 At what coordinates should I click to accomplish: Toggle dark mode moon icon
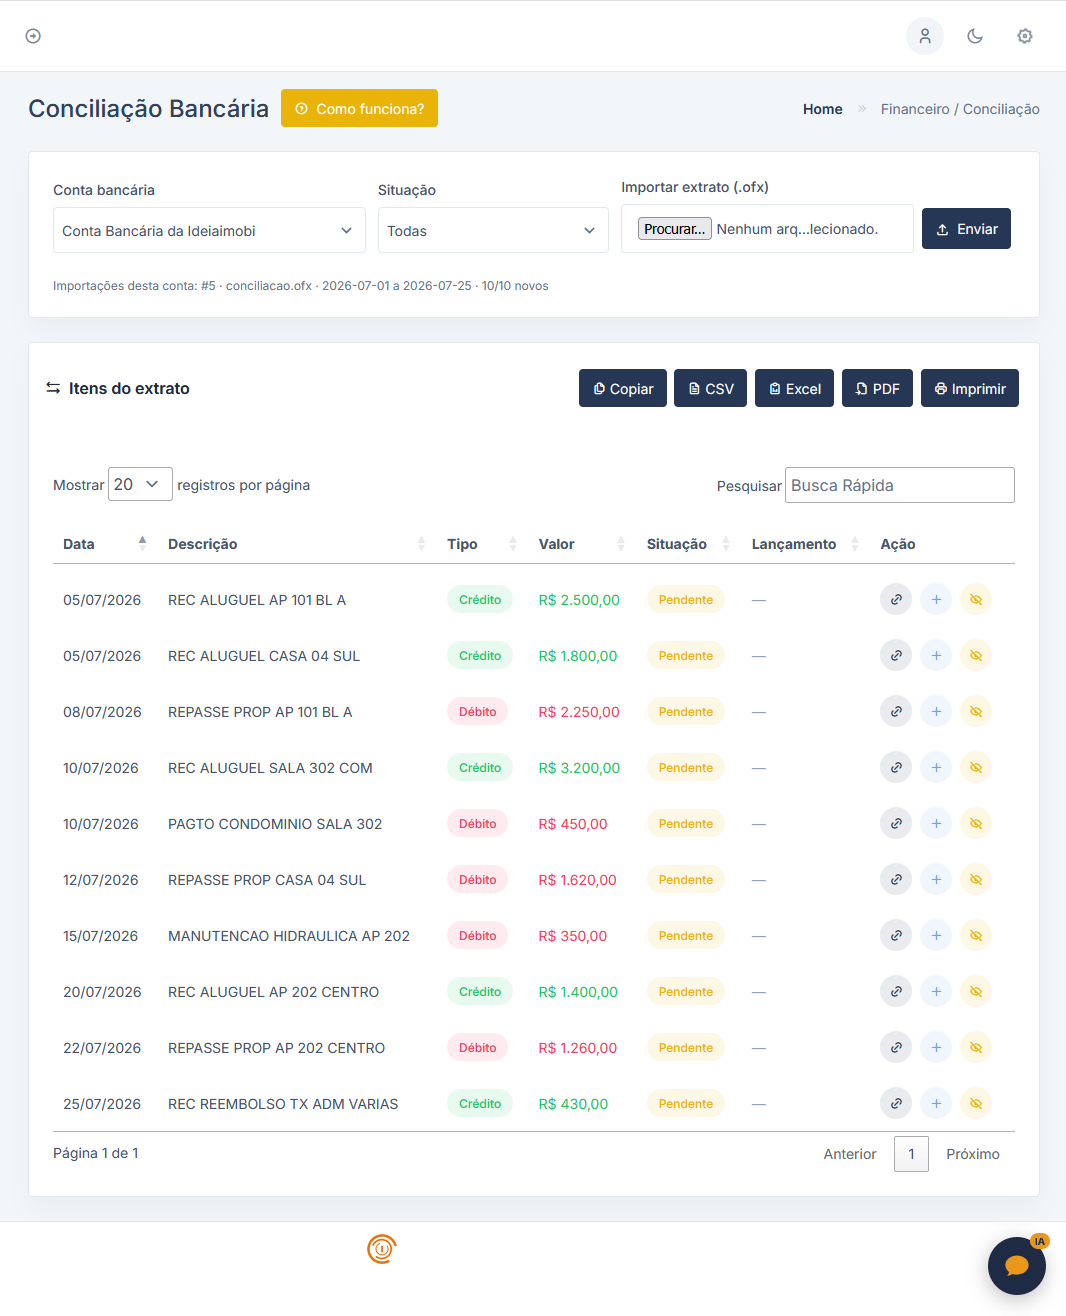click(x=975, y=36)
